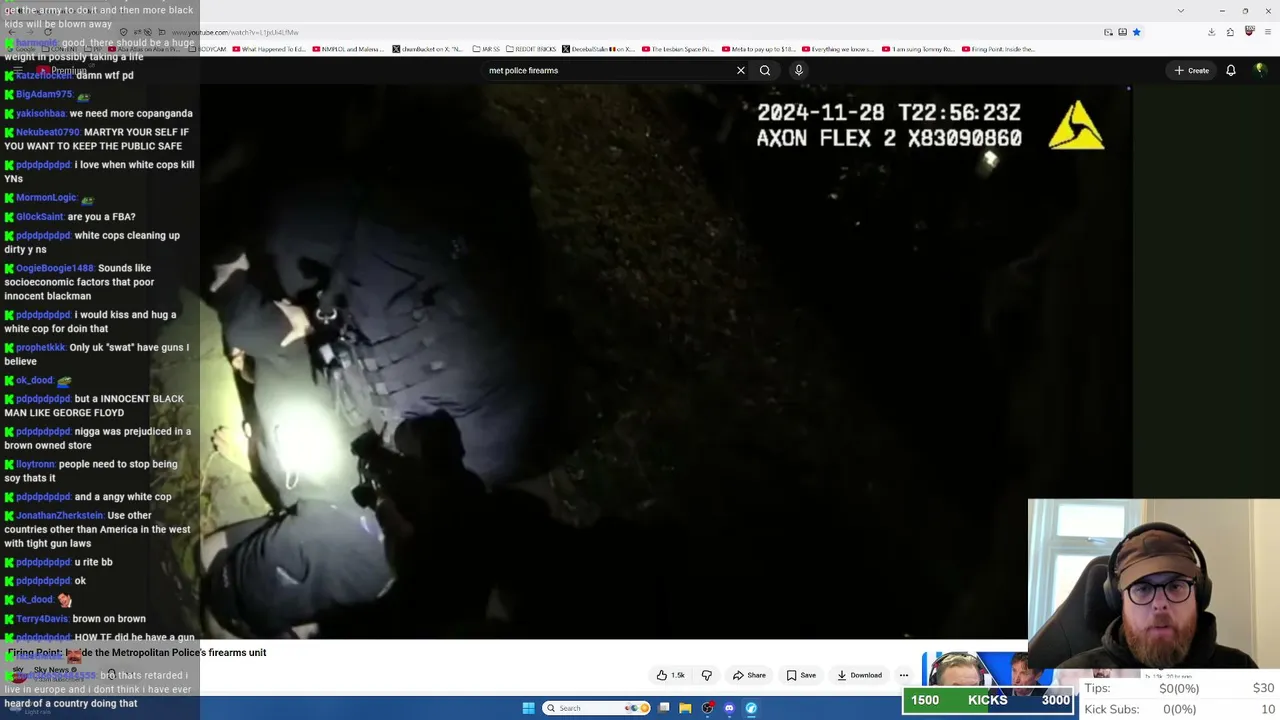
Task: Open the 'DecebalStalin' X bookmark
Action: [599, 49]
